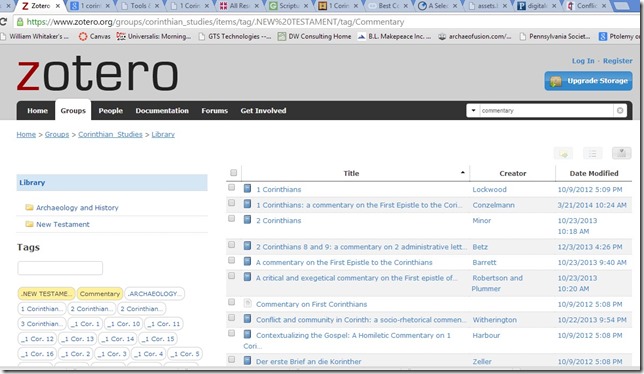Open the Home nav item
Image resolution: width=644 pixels, height=374 pixels.
coord(37,111)
